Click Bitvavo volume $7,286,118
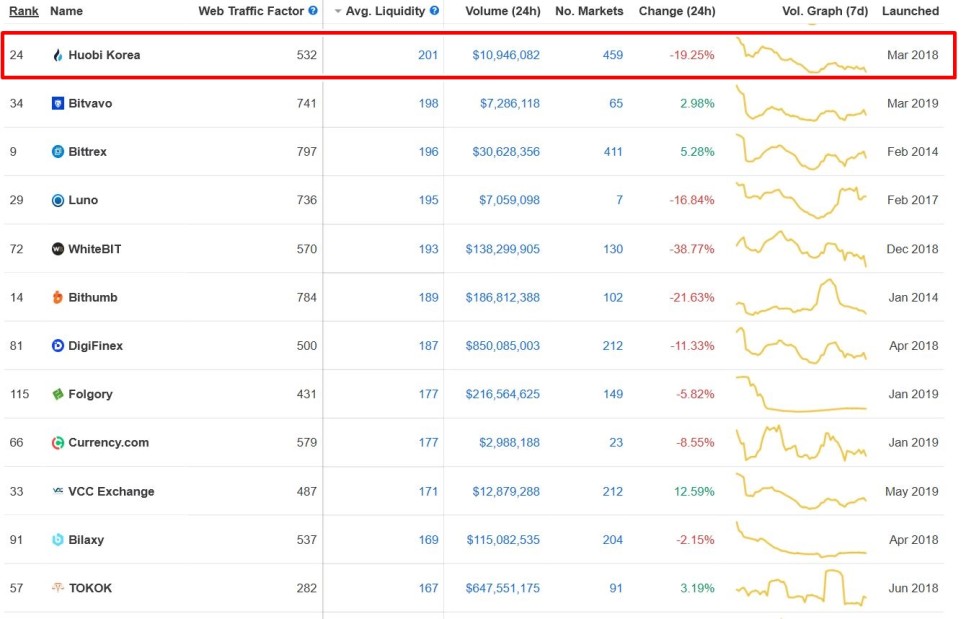The width and height of the screenshot is (966, 619). pyautogui.click(x=510, y=103)
